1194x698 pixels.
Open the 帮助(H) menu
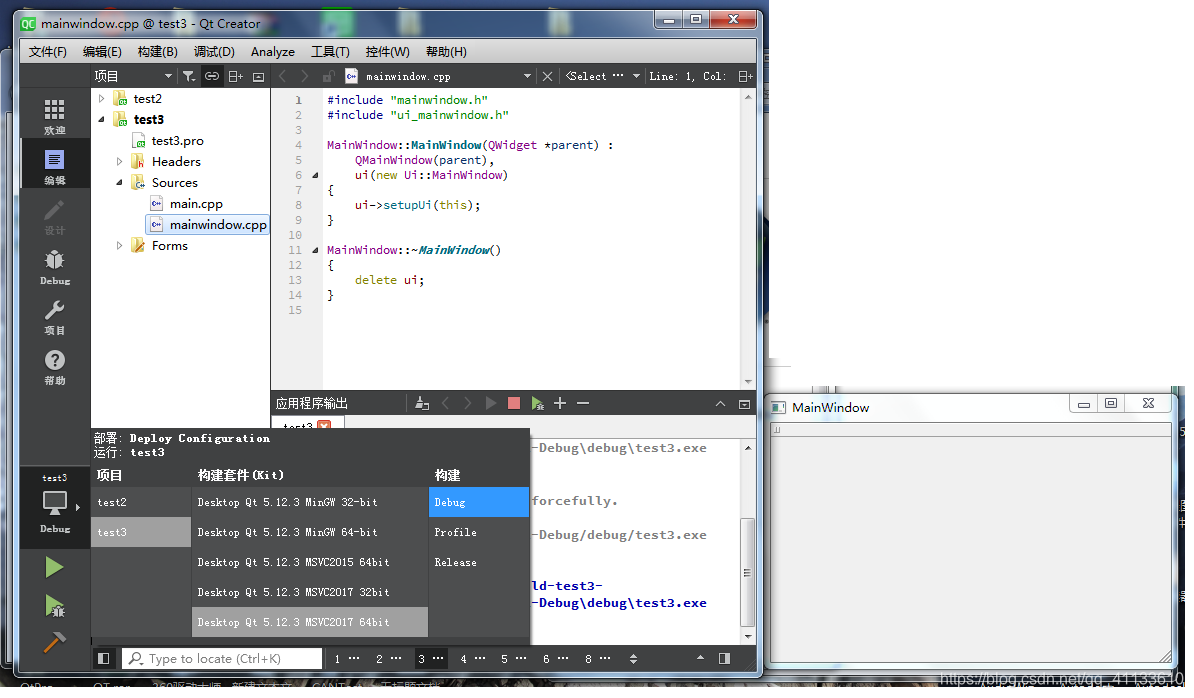coord(446,52)
